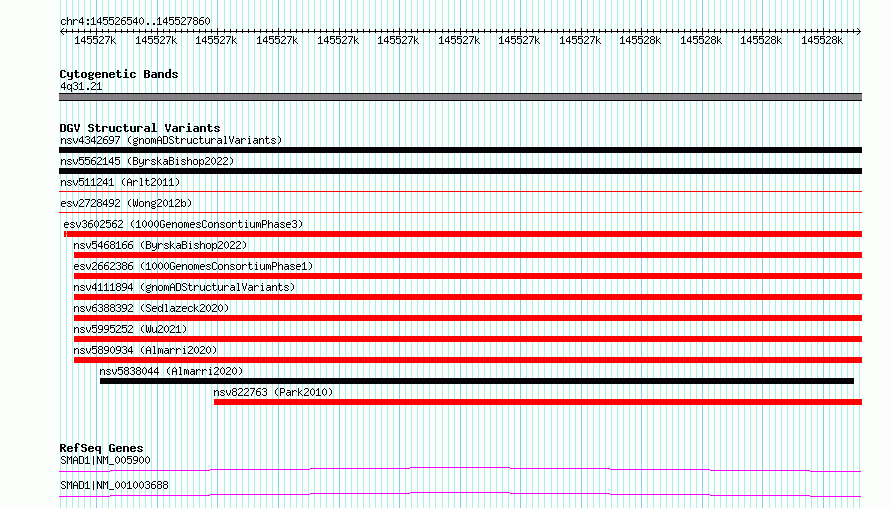The image size is (890, 508).
Task: Click the SMAD1|NM_001003688 gene label
Action: click(114, 485)
